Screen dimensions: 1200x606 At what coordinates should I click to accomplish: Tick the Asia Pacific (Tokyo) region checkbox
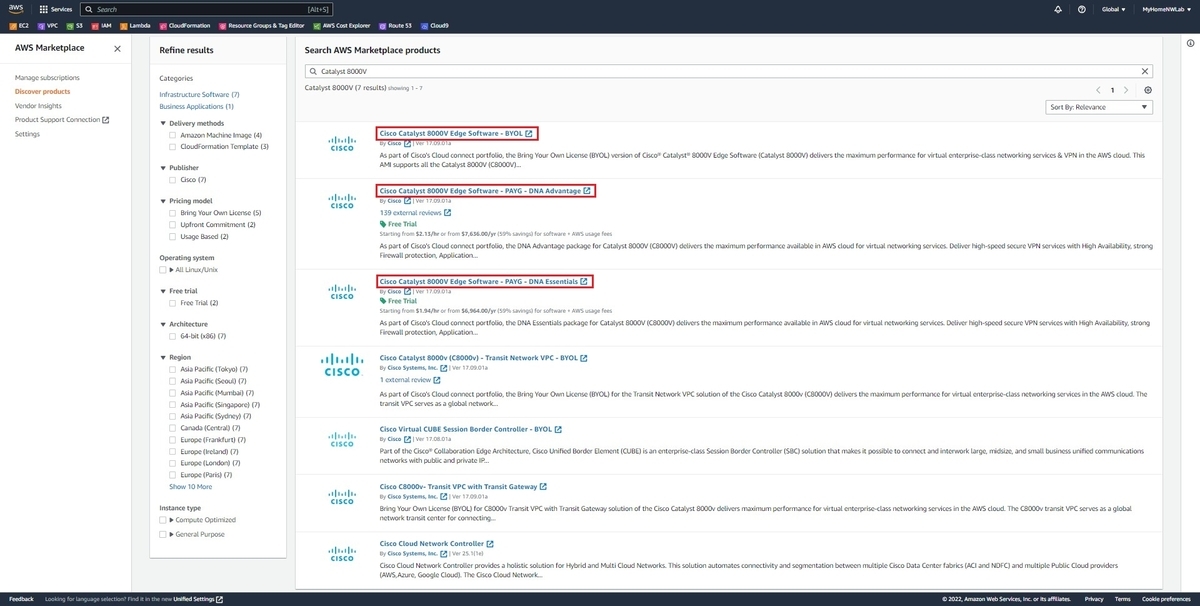tap(173, 369)
